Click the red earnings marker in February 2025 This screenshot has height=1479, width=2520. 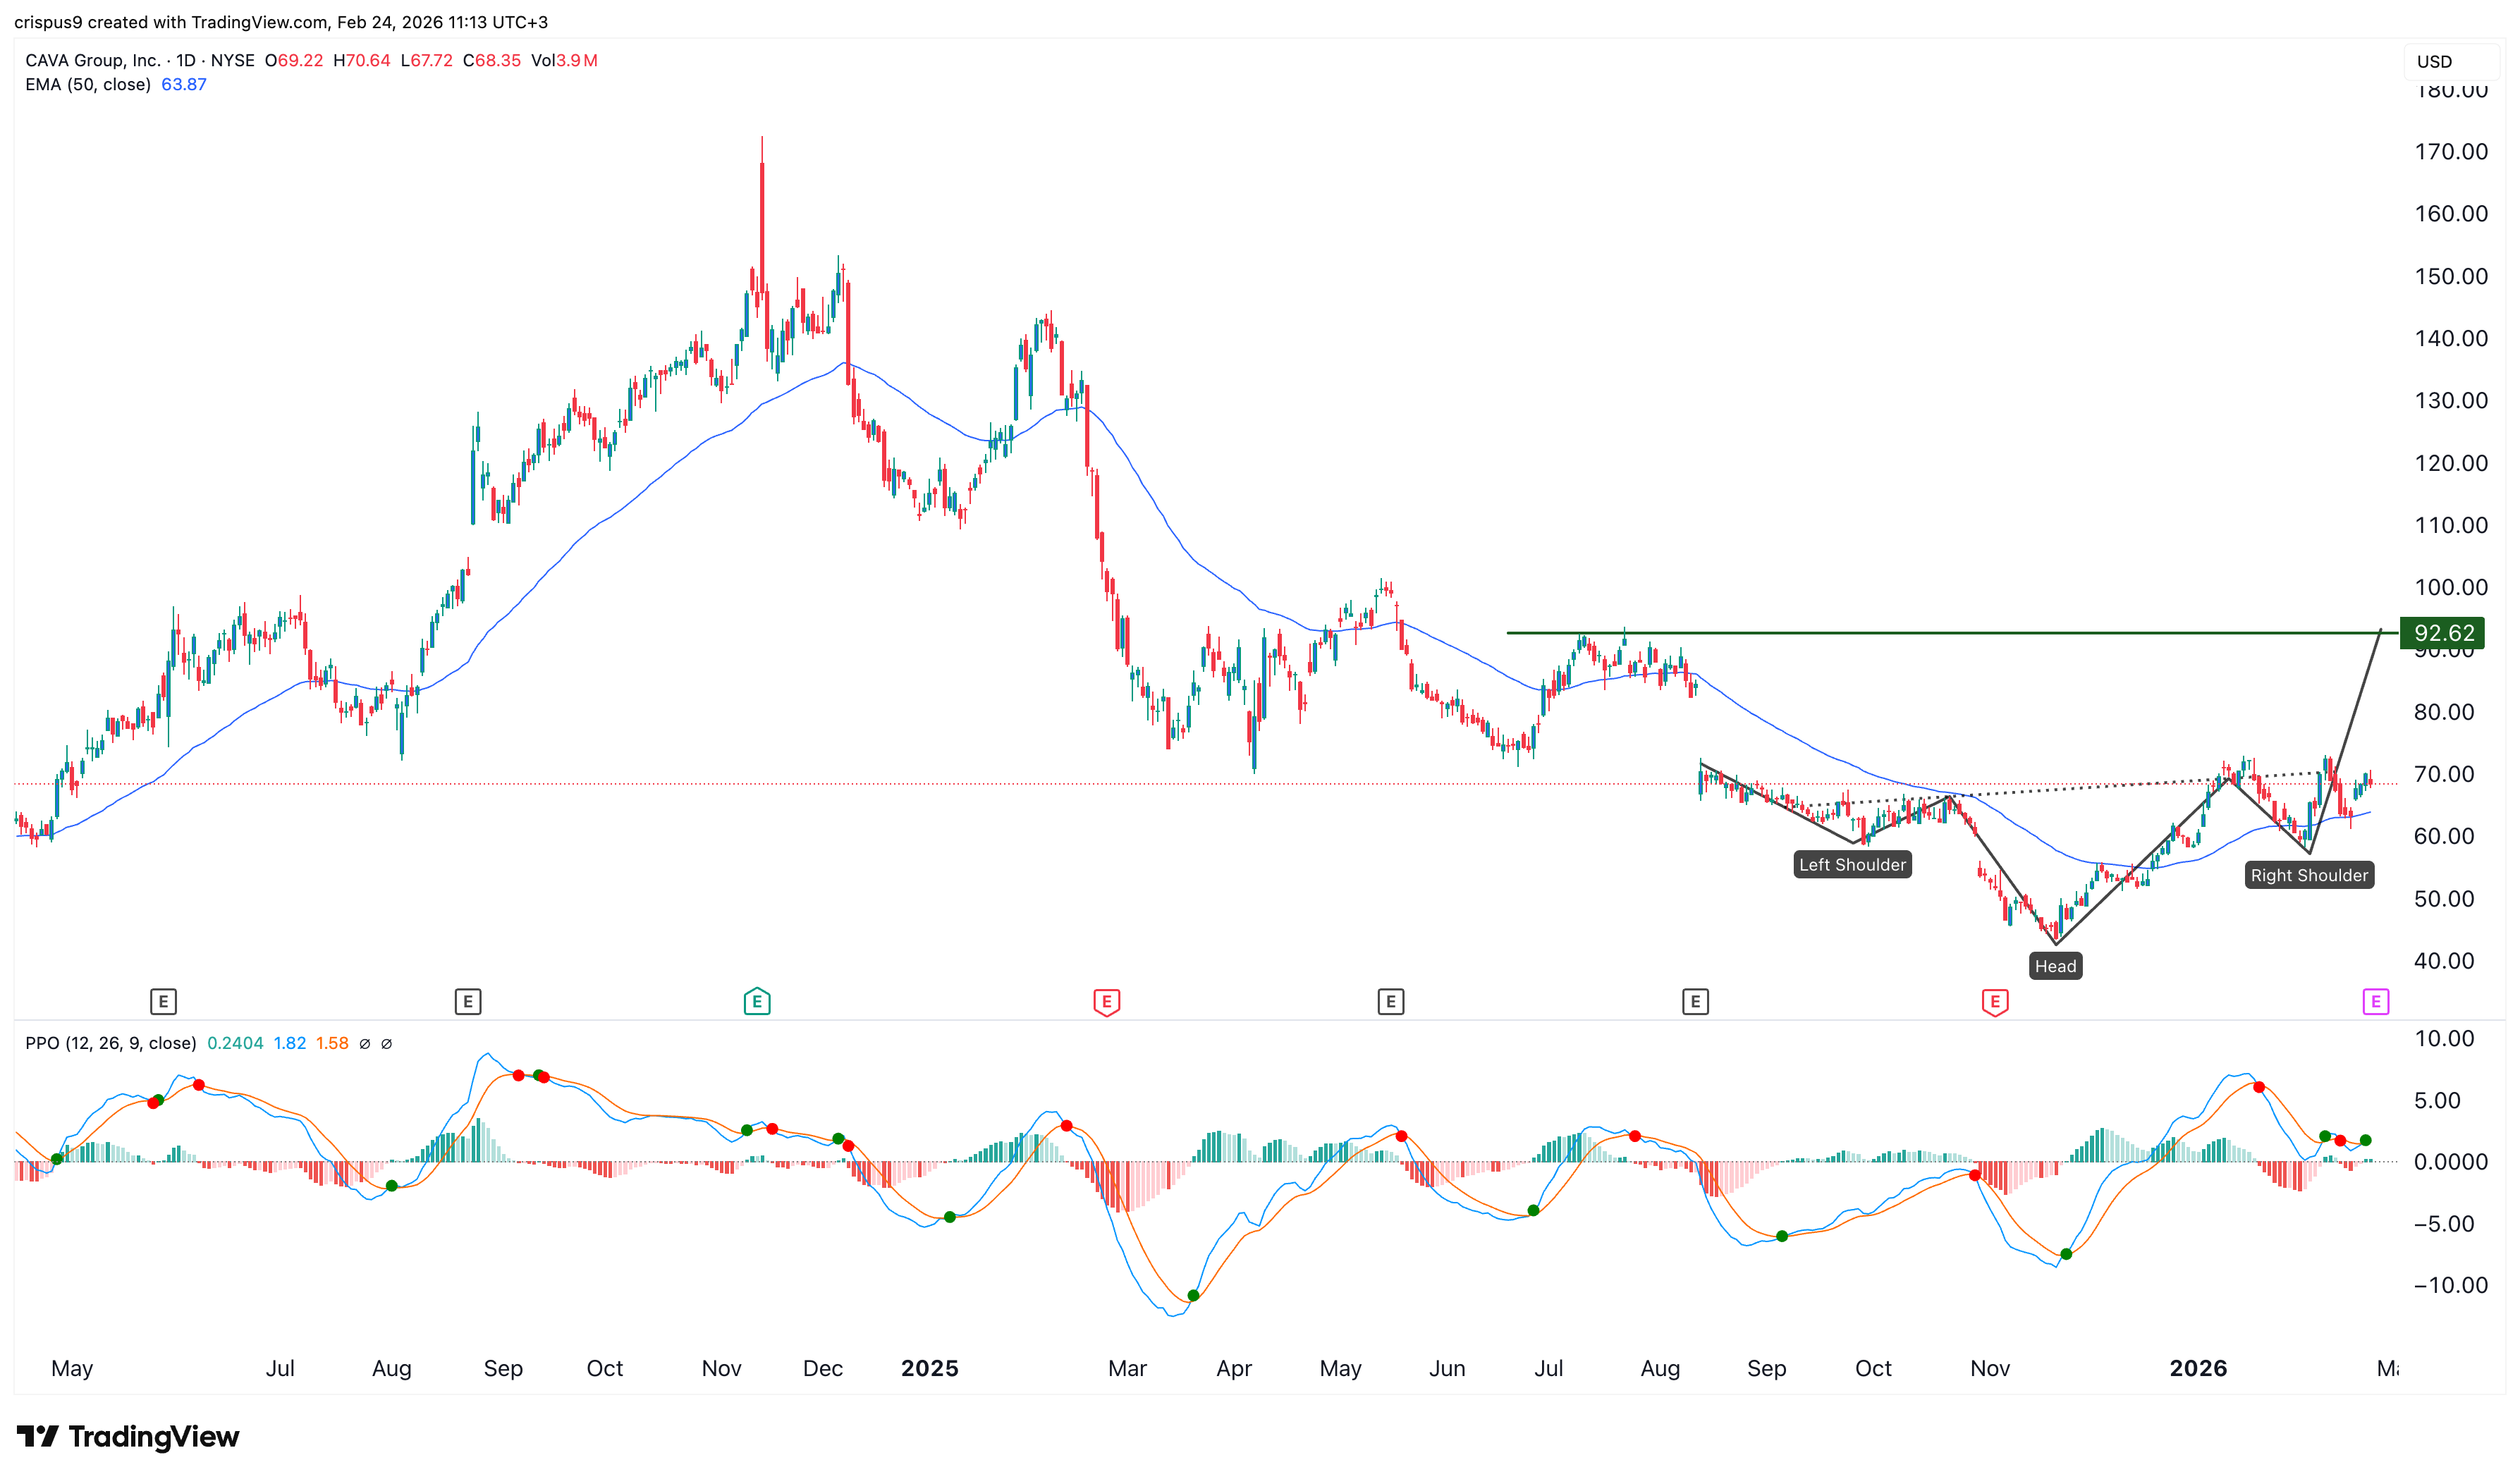click(1106, 1001)
